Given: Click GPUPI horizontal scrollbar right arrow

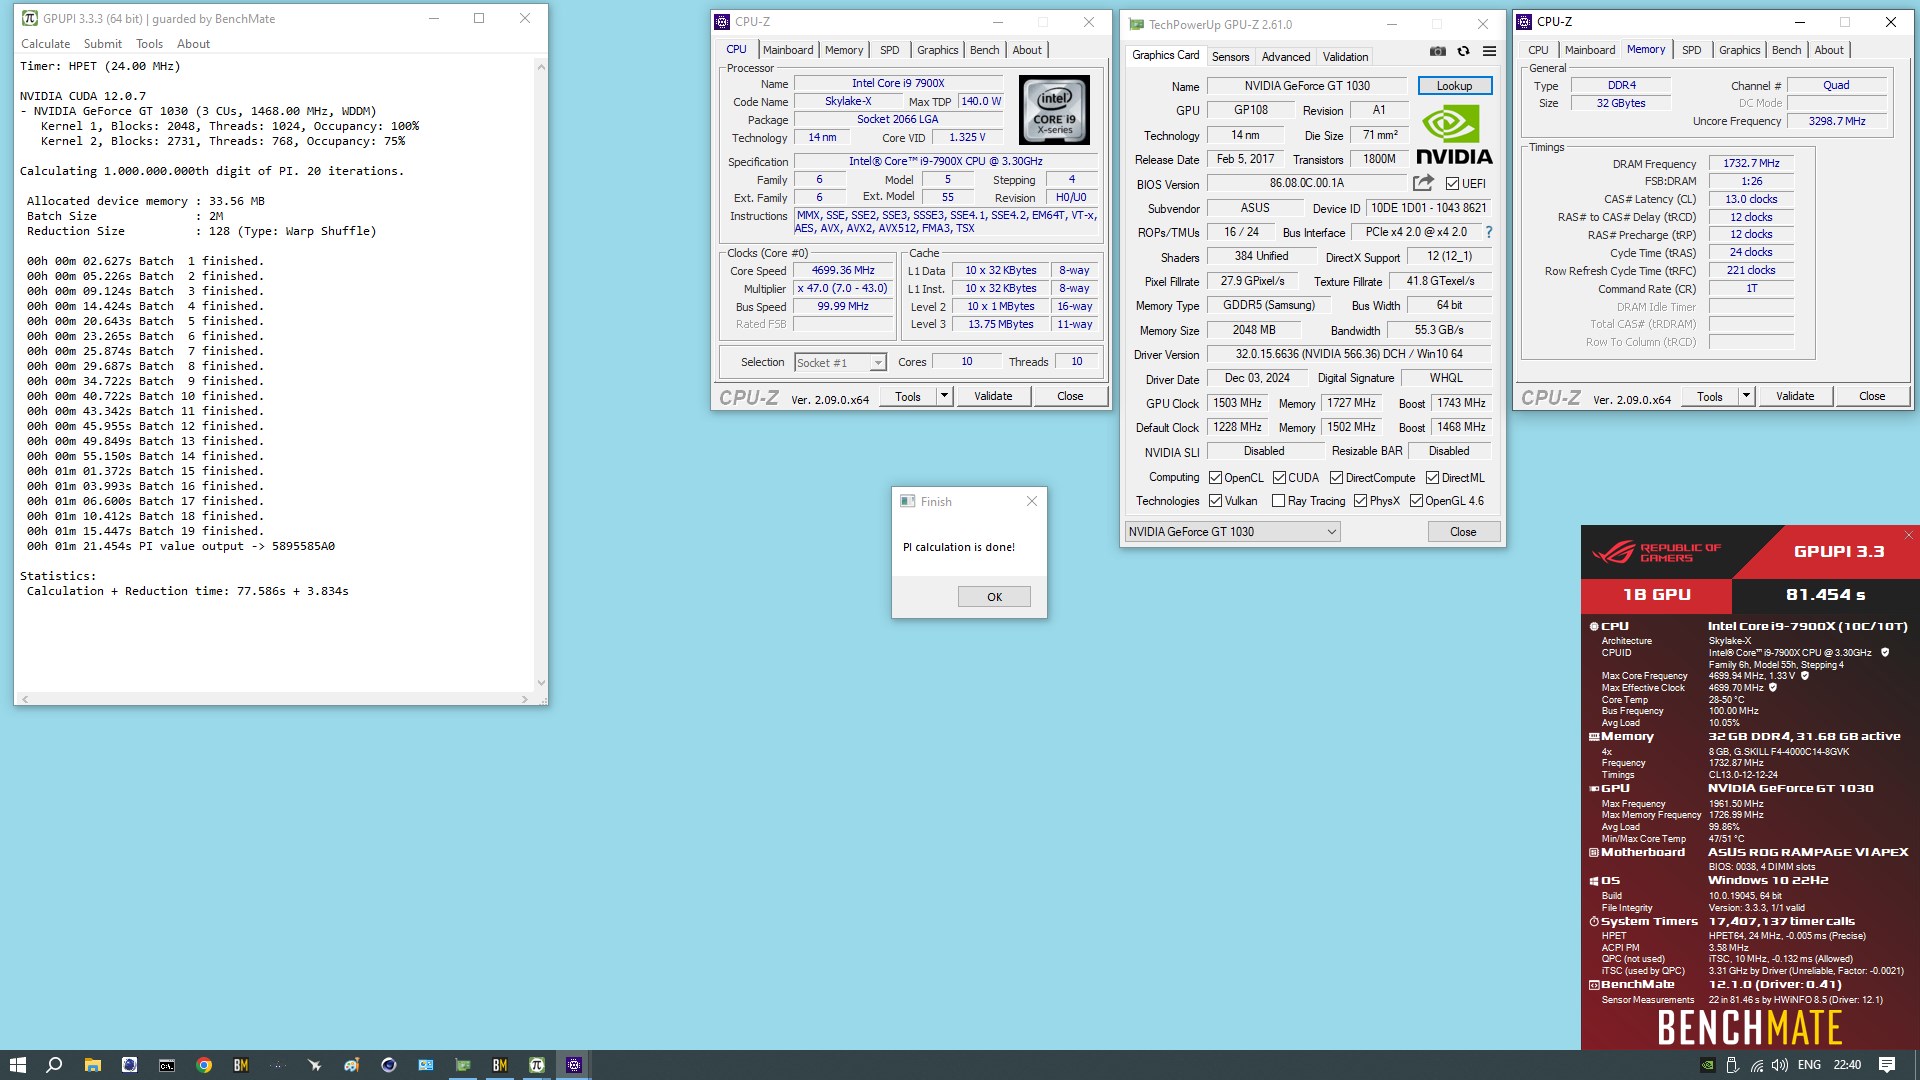Looking at the screenshot, I should point(525,699).
